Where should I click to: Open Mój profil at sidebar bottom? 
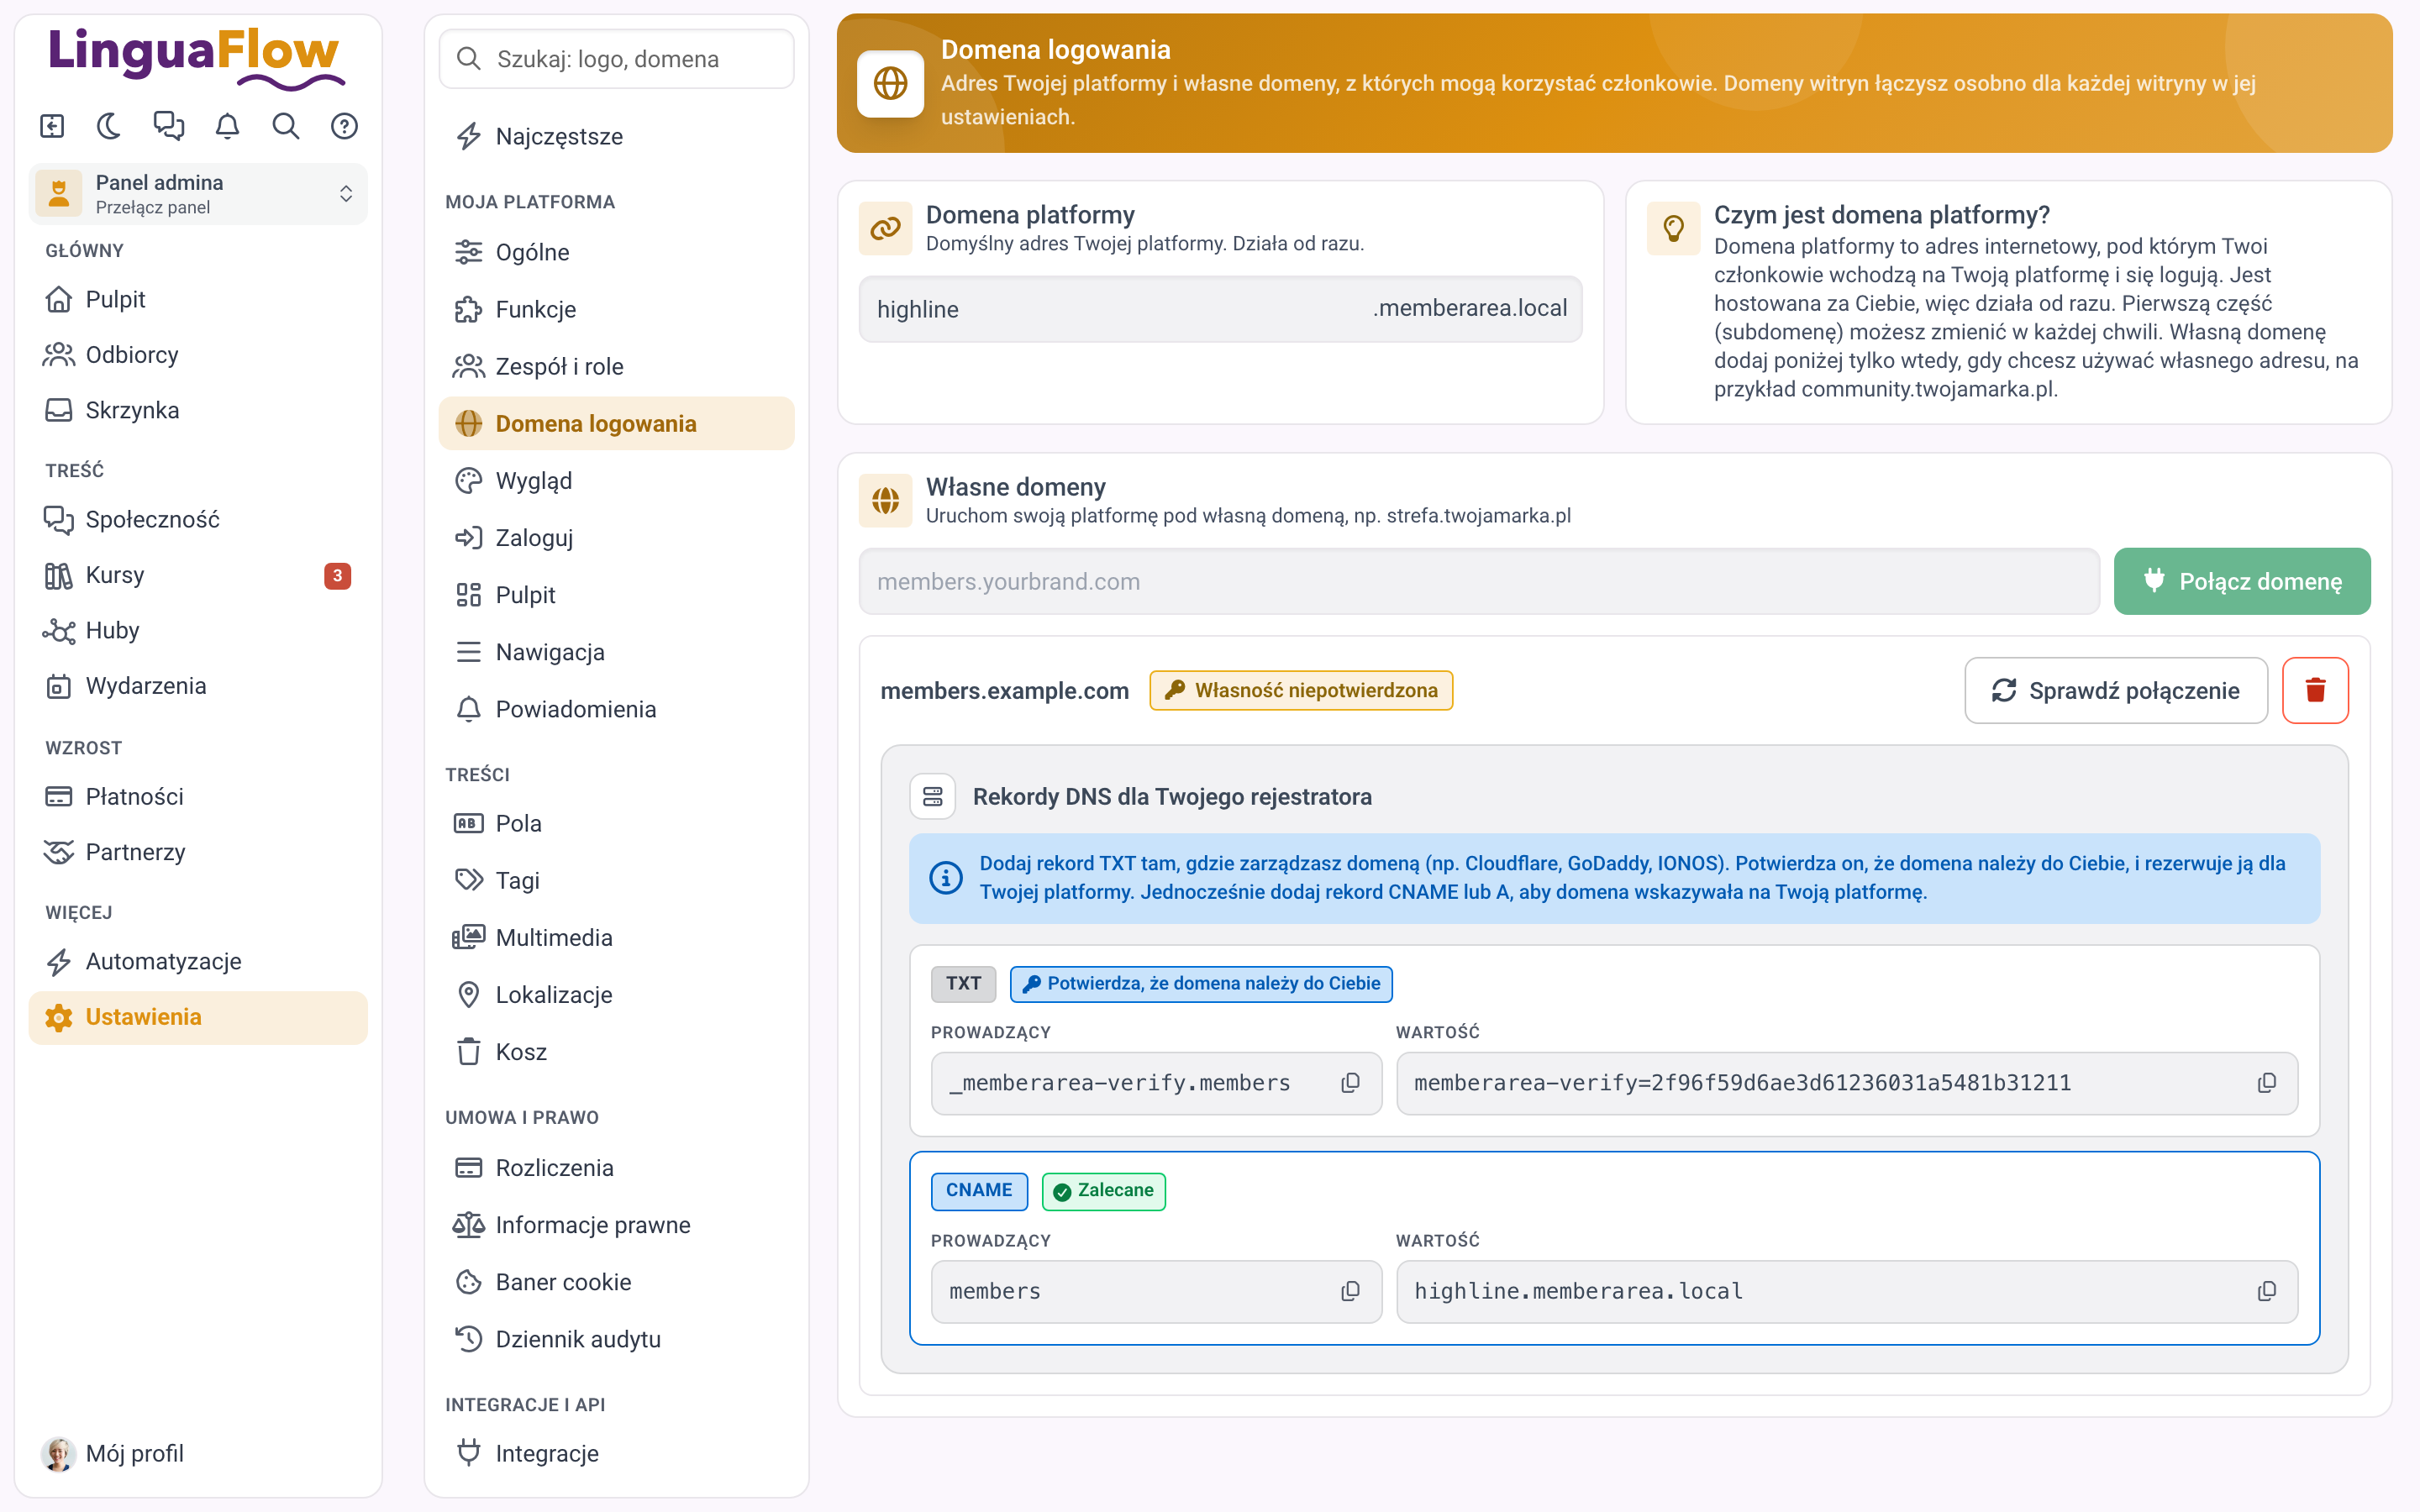click(198, 1453)
